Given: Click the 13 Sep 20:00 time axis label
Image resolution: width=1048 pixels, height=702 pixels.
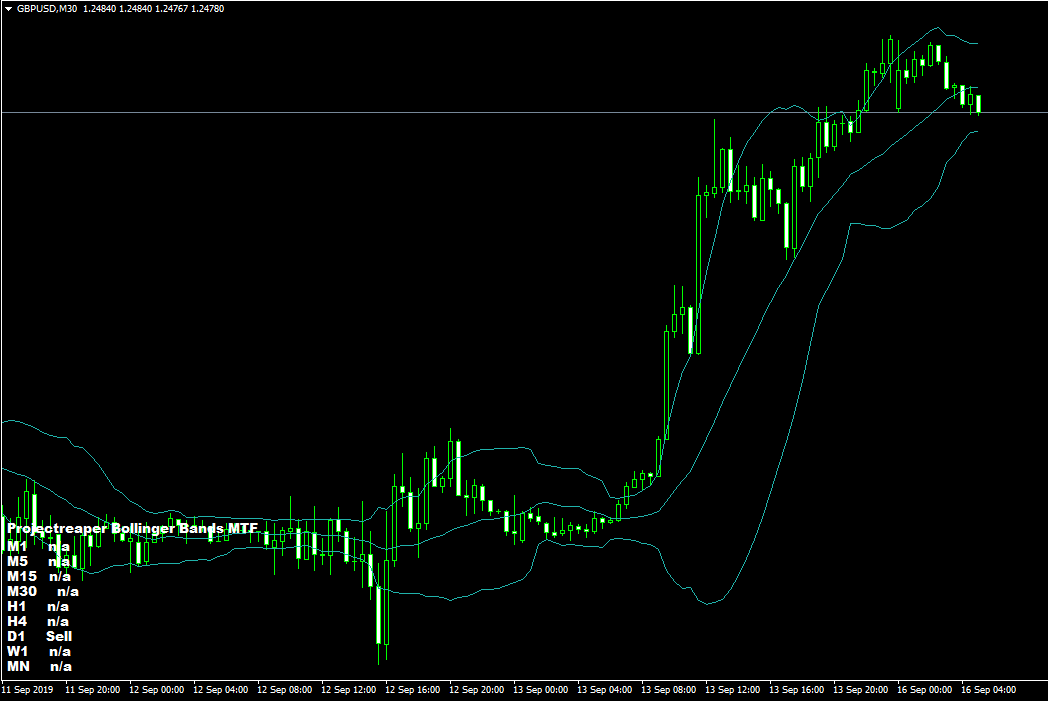Looking at the screenshot, I should pyautogui.click(x=862, y=690).
